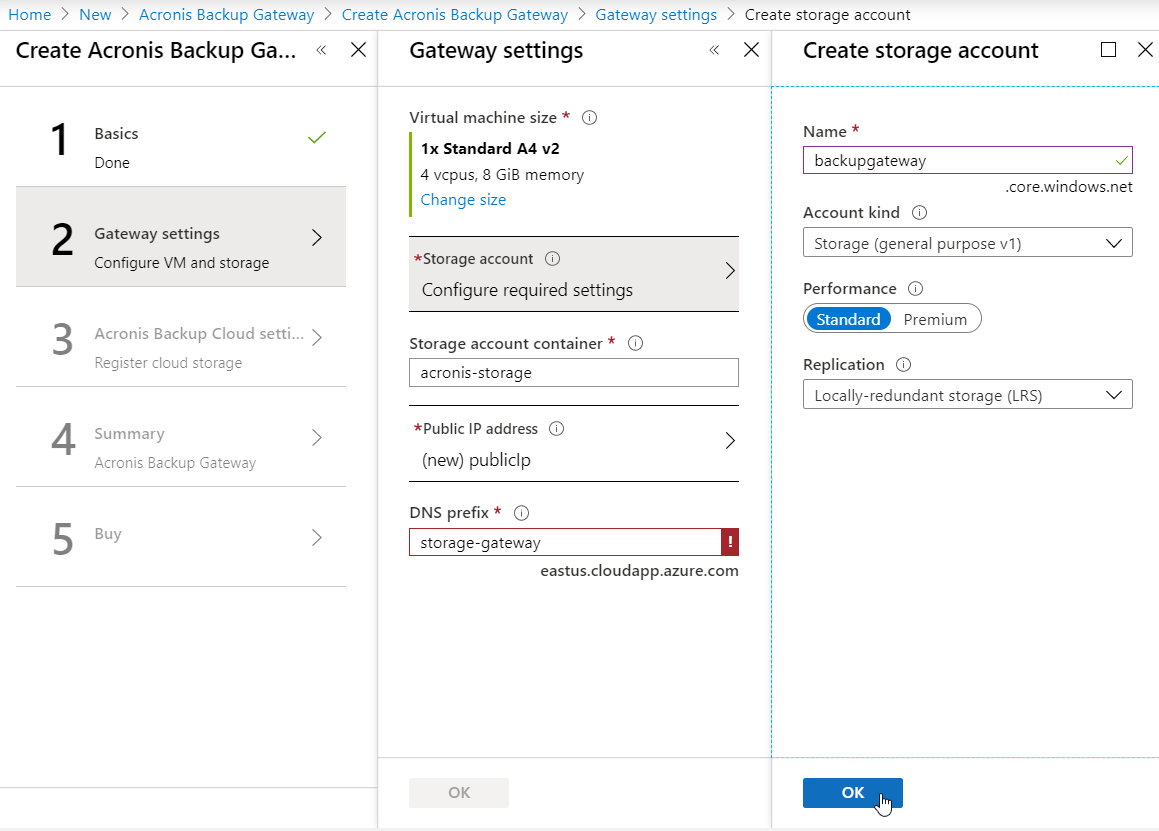Open Gateway settings breadcrumb

656,15
